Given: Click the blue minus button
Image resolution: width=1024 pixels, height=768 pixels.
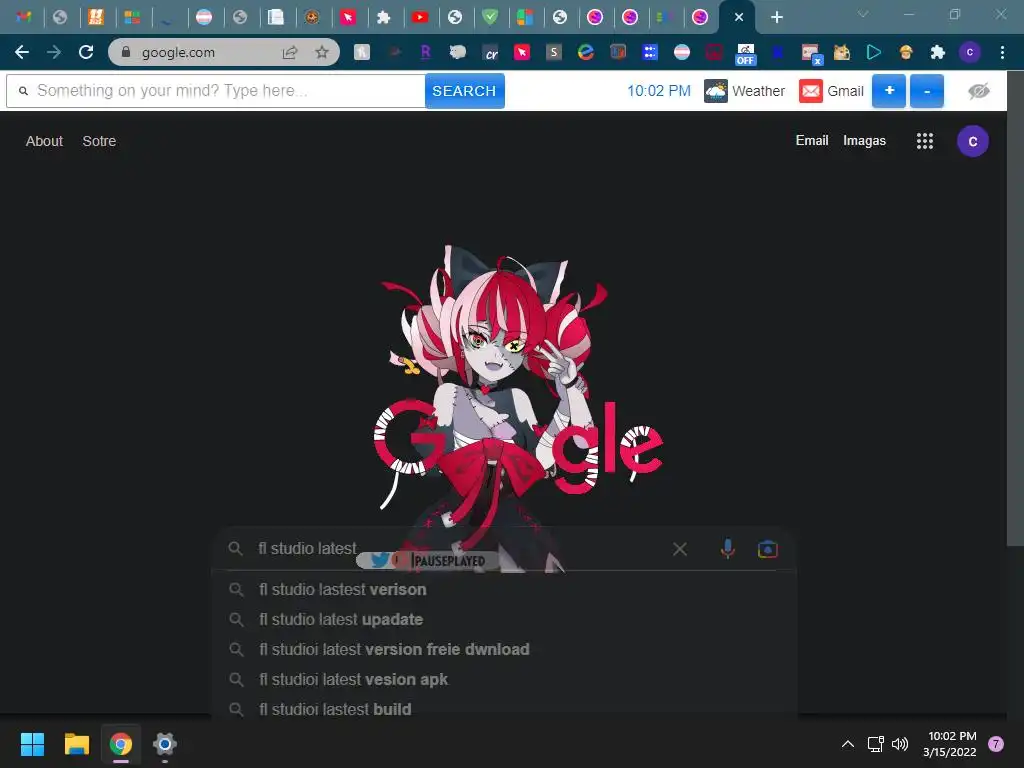Looking at the screenshot, I should pos(927,91).
